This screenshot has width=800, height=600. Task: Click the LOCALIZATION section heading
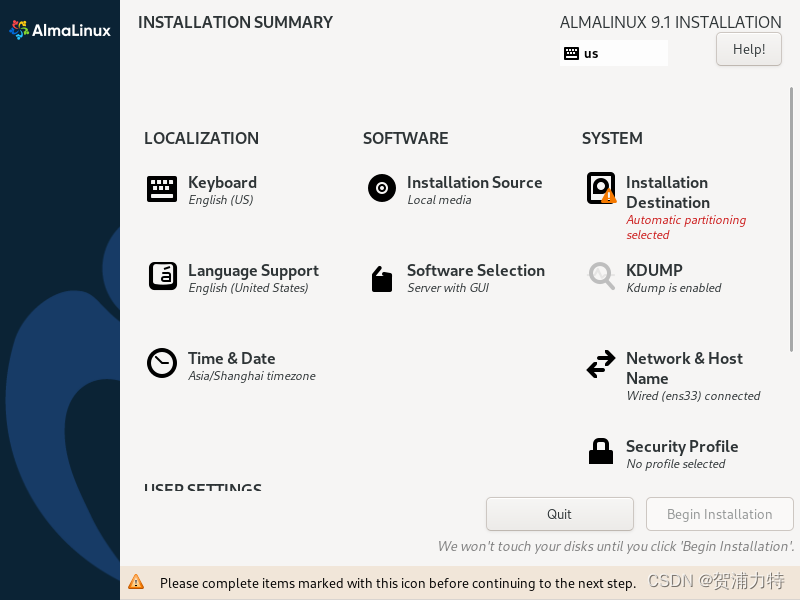202,138
